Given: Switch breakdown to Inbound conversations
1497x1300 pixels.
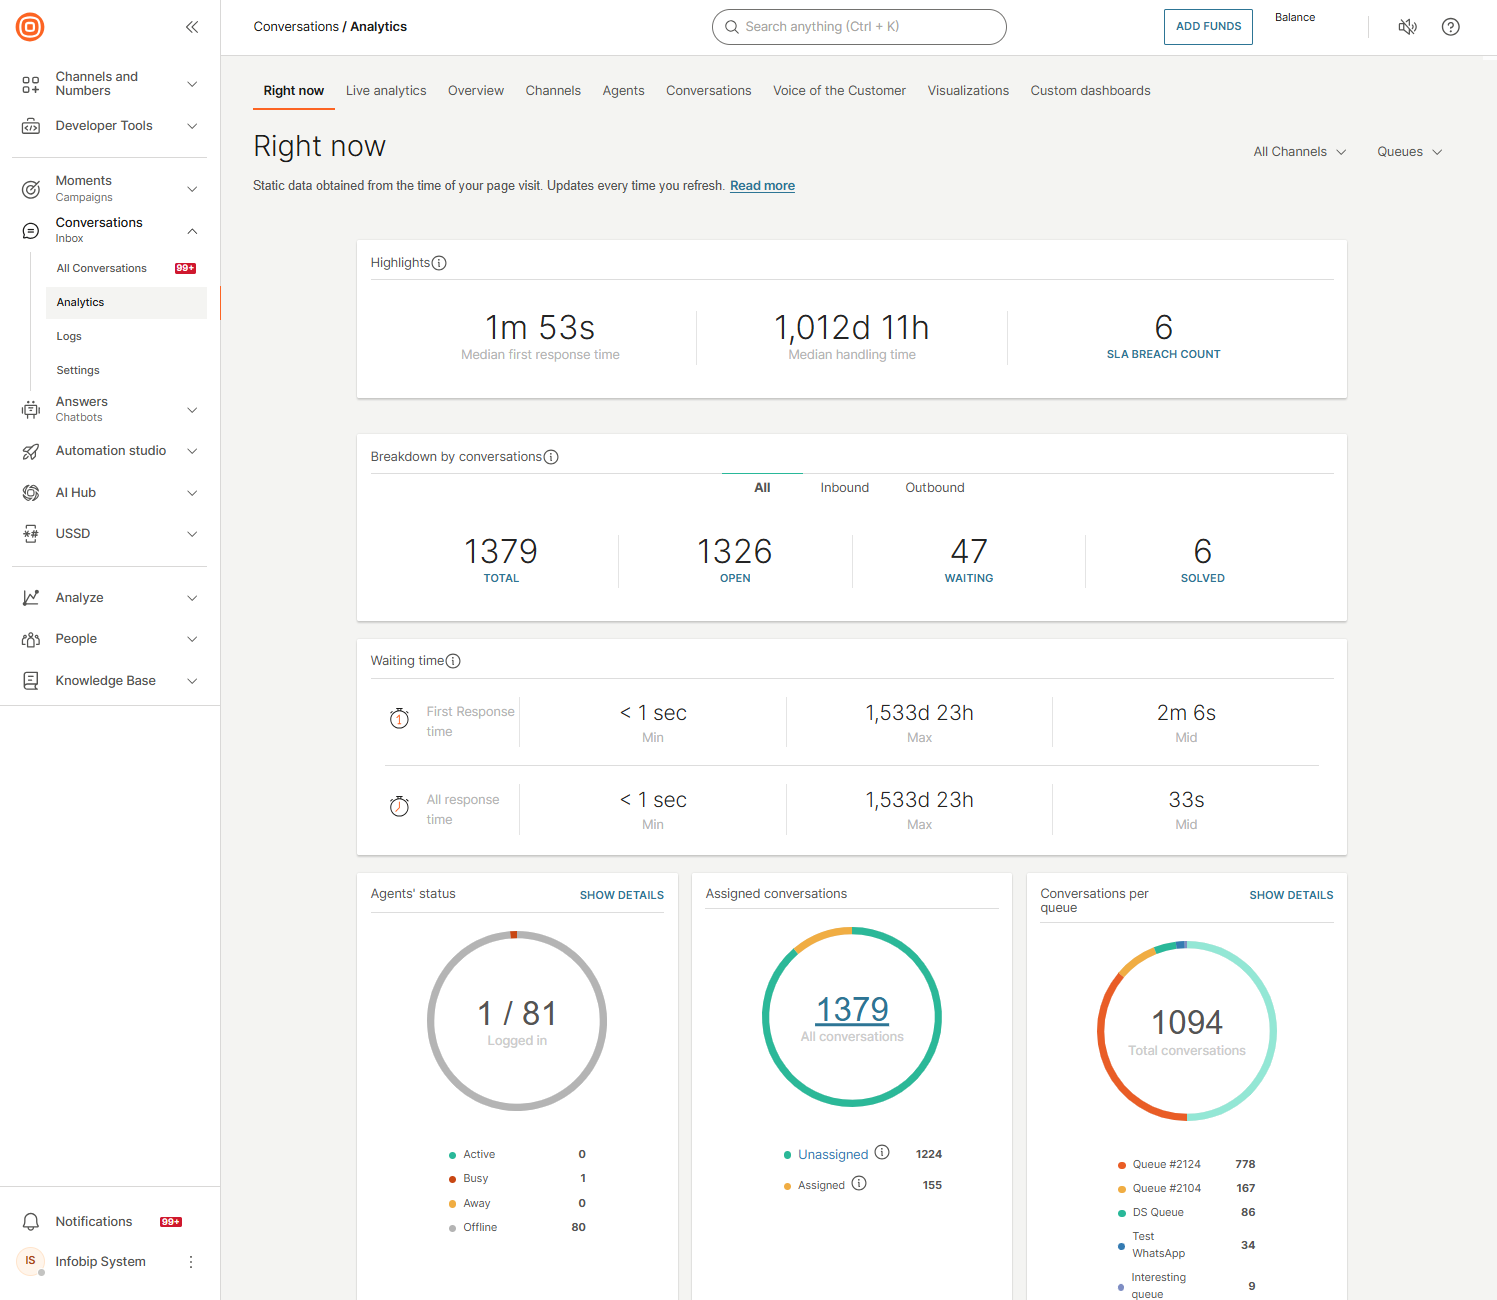Looking at the screenshot, I should [844, 488].
